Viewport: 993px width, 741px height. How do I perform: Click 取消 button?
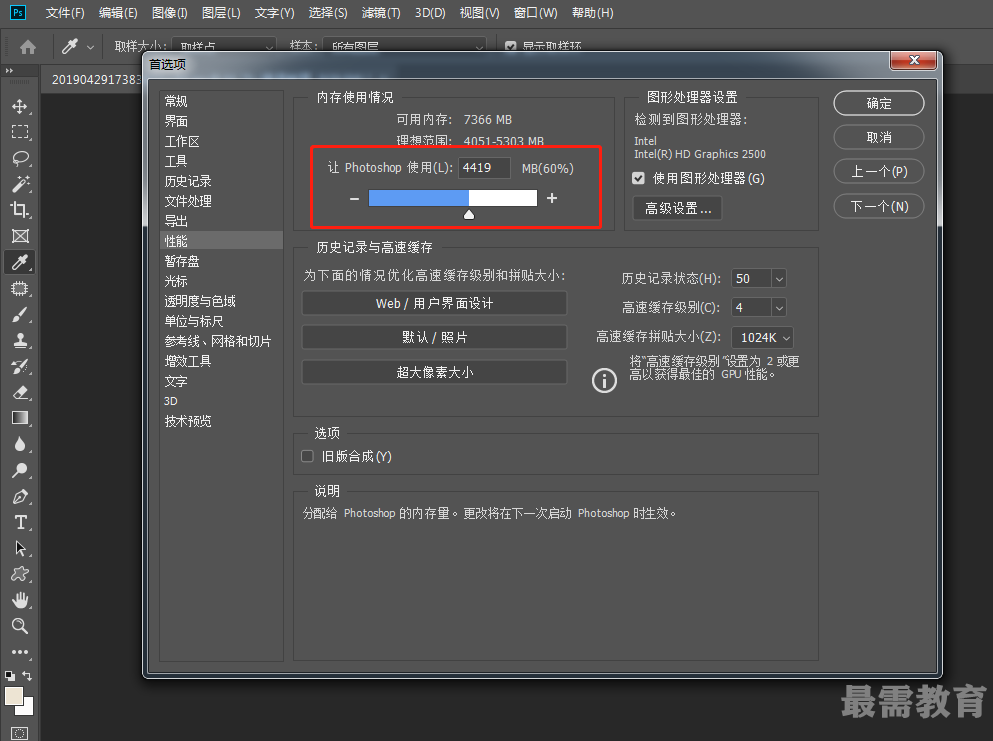878,137
